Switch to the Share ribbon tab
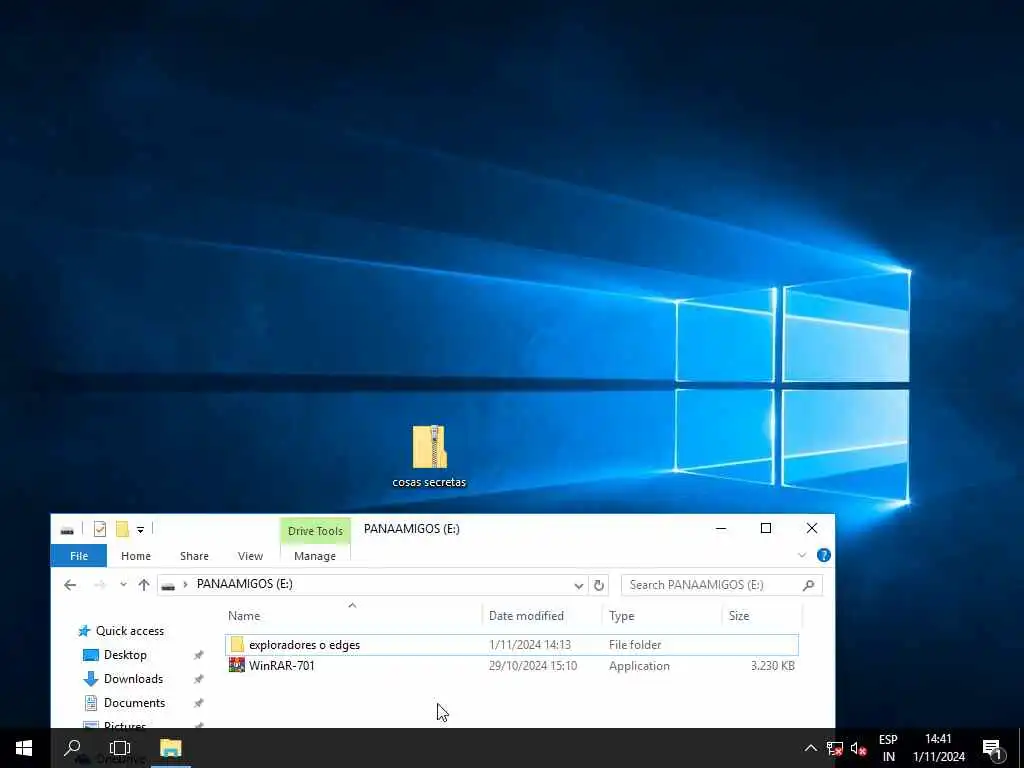Screen dimensions: 1024x768 (x=195, y=556)
